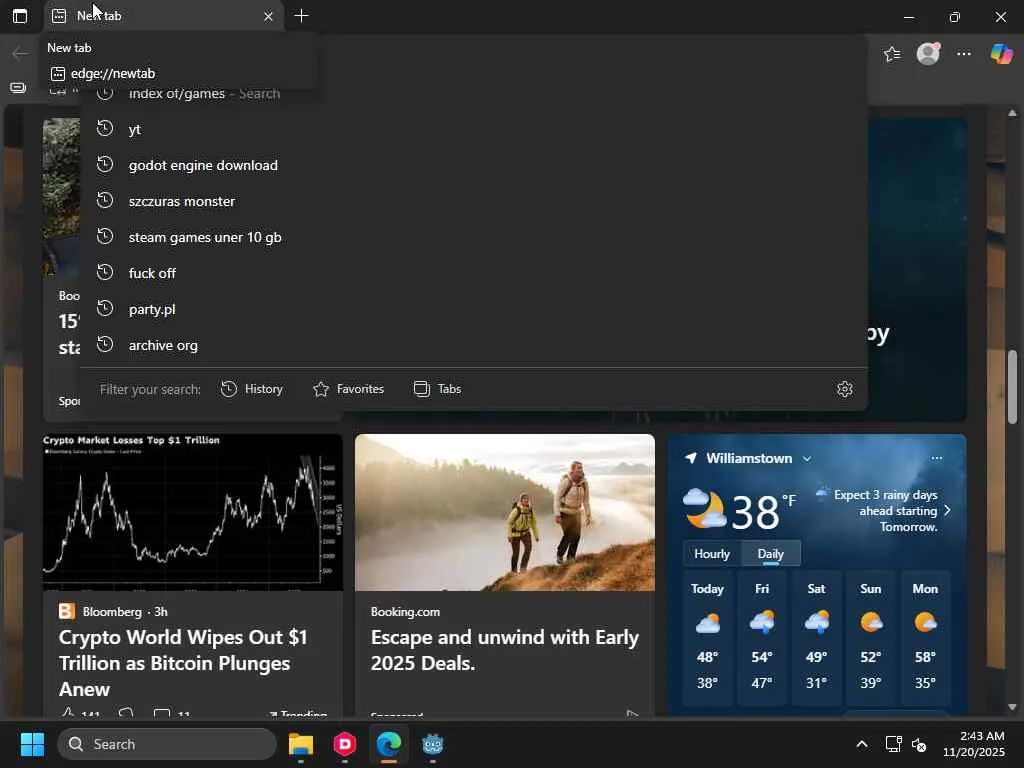The width and height of the screenshot is (1024, 768).
Task: Open 'Escape and unwind with Early 2025 Deals'
Action: click(x=505, y=650)
